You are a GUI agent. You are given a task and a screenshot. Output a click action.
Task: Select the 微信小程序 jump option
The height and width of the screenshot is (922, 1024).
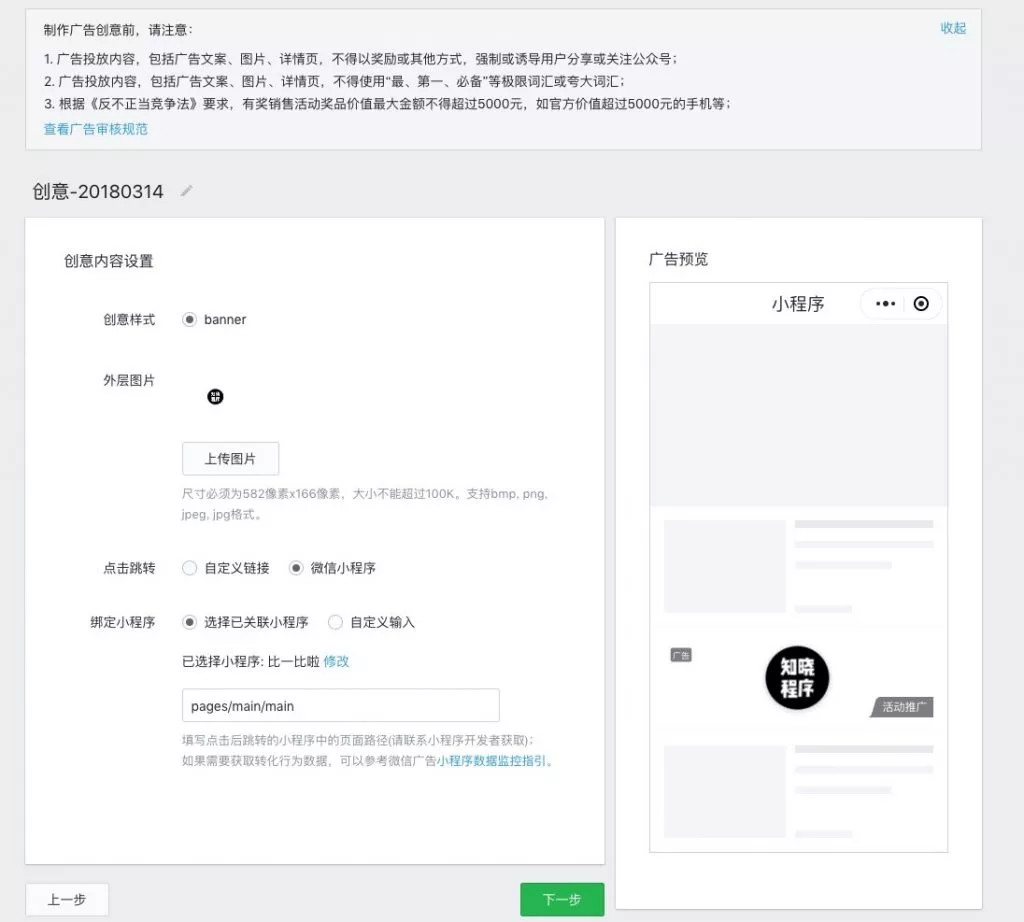pos(296,568)
